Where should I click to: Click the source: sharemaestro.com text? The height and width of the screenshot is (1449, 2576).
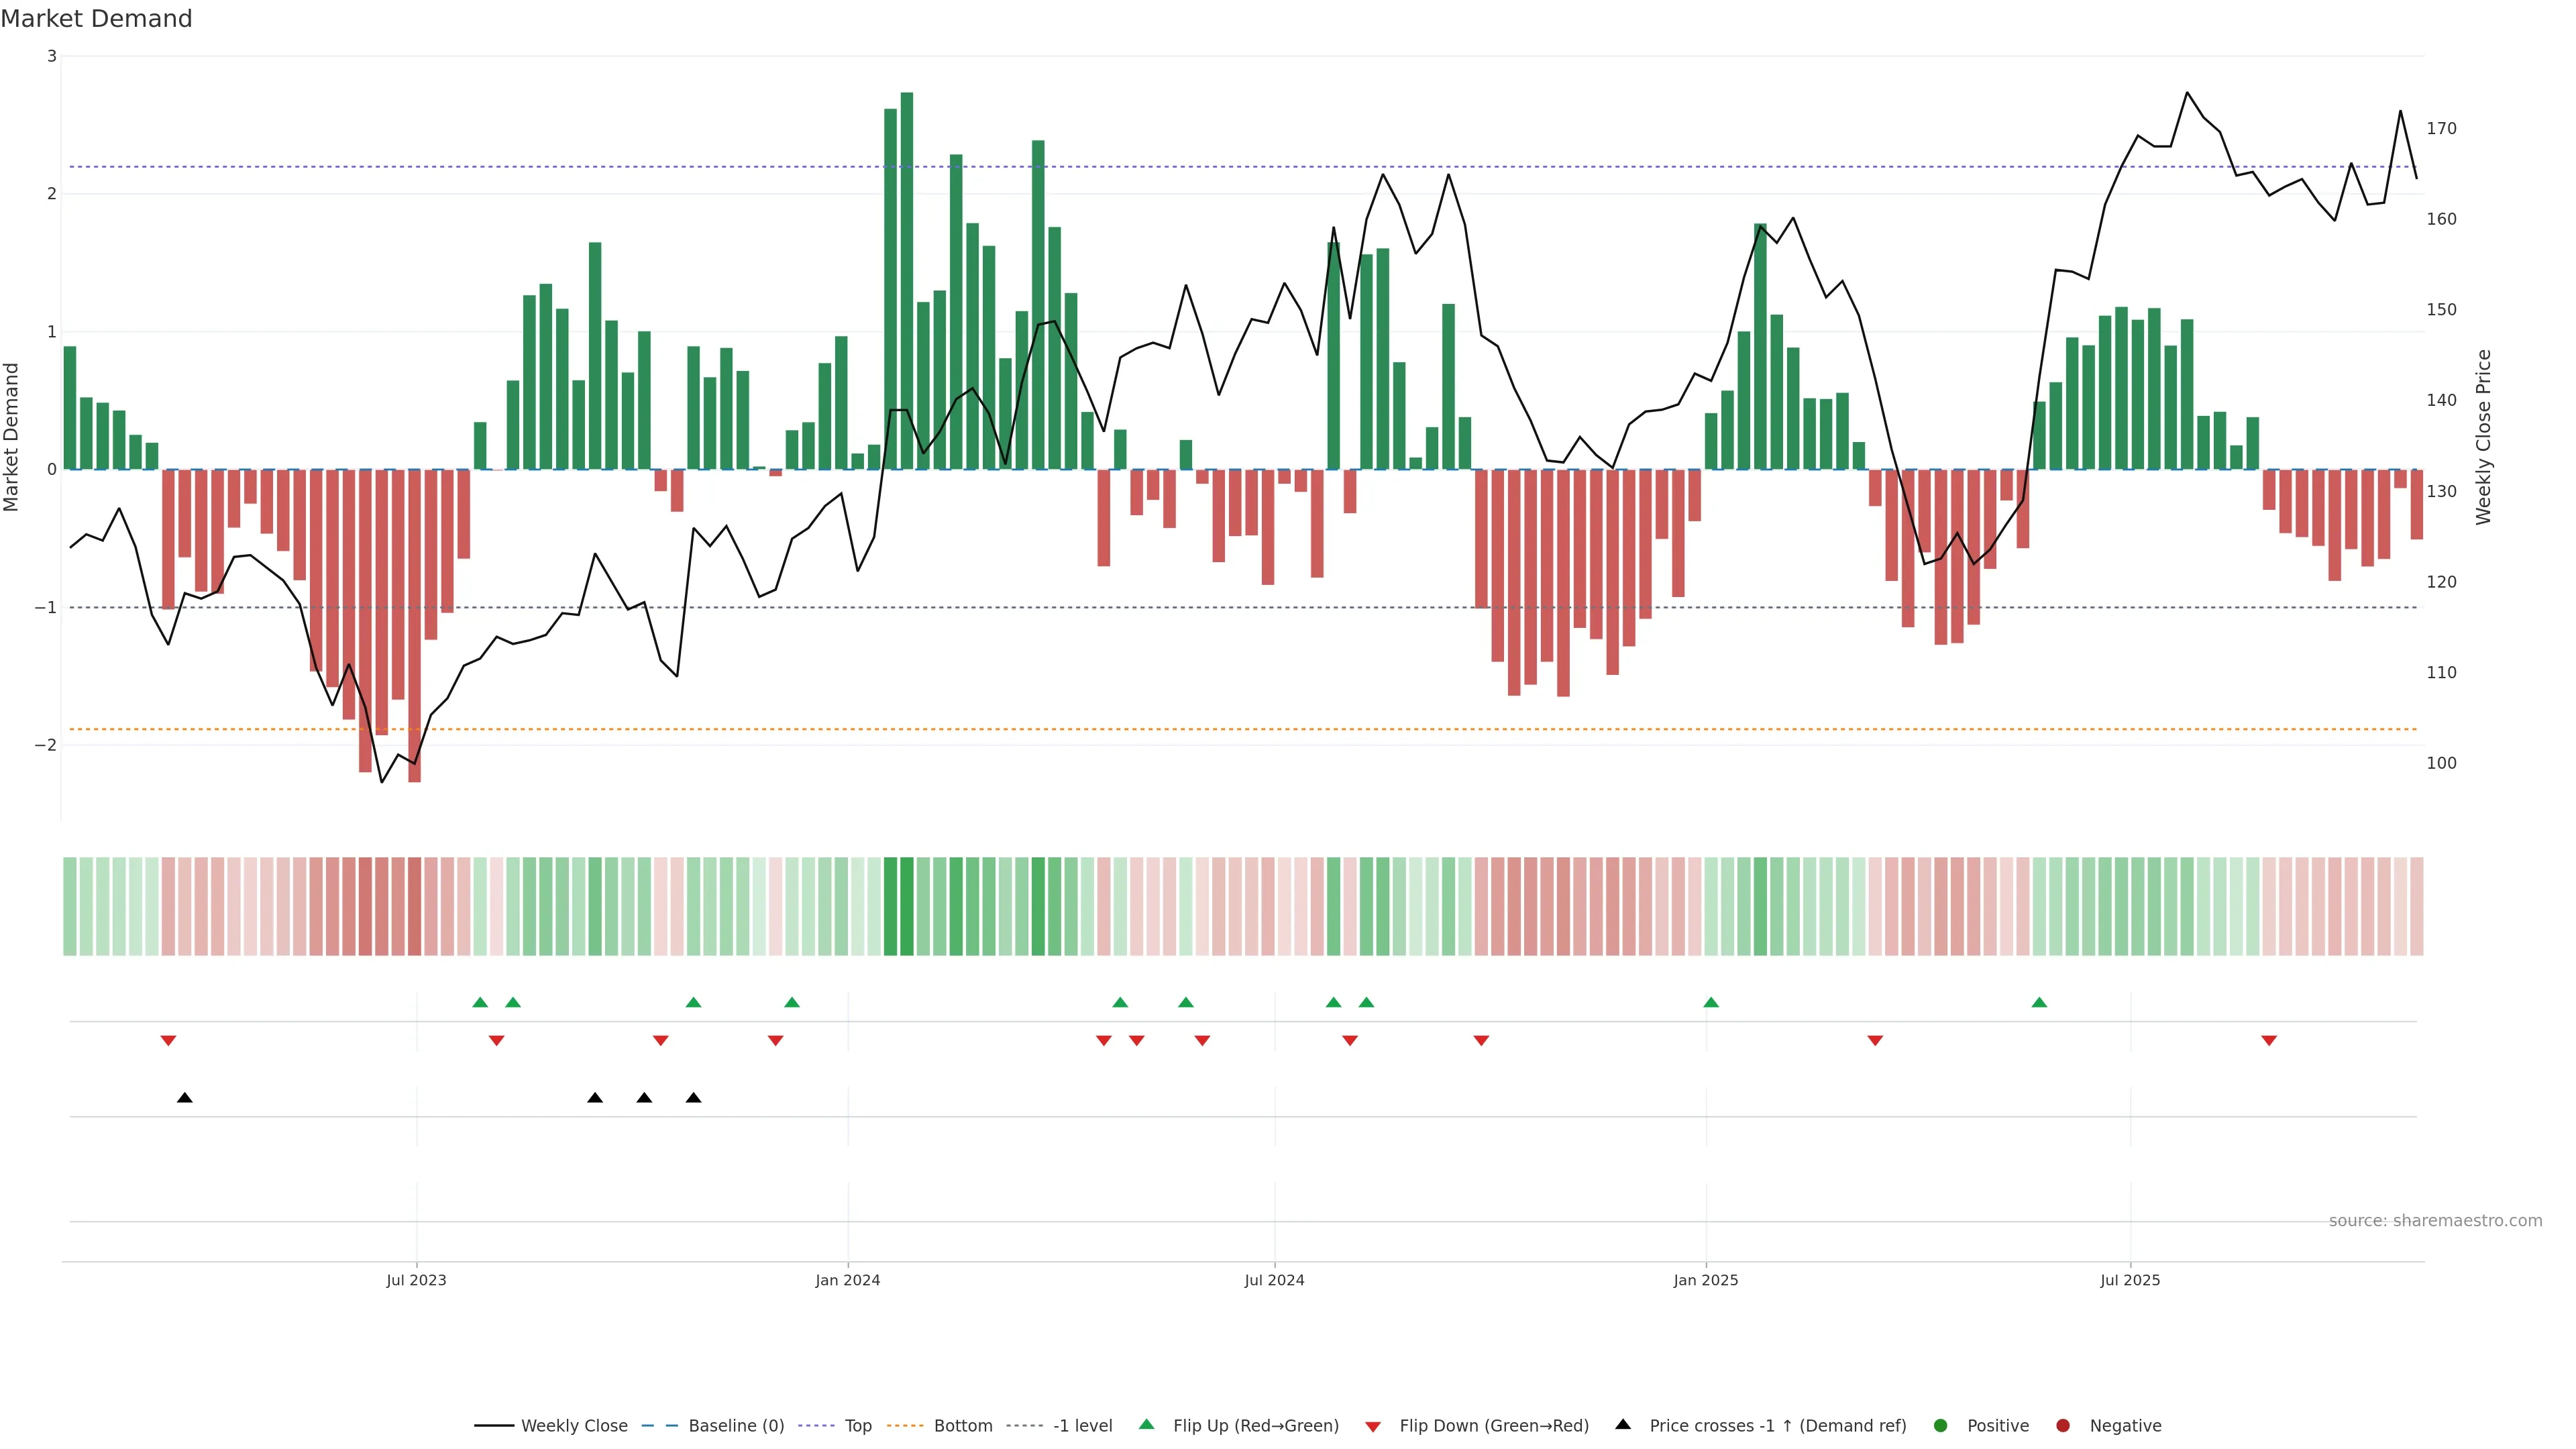(2435, 1221)
